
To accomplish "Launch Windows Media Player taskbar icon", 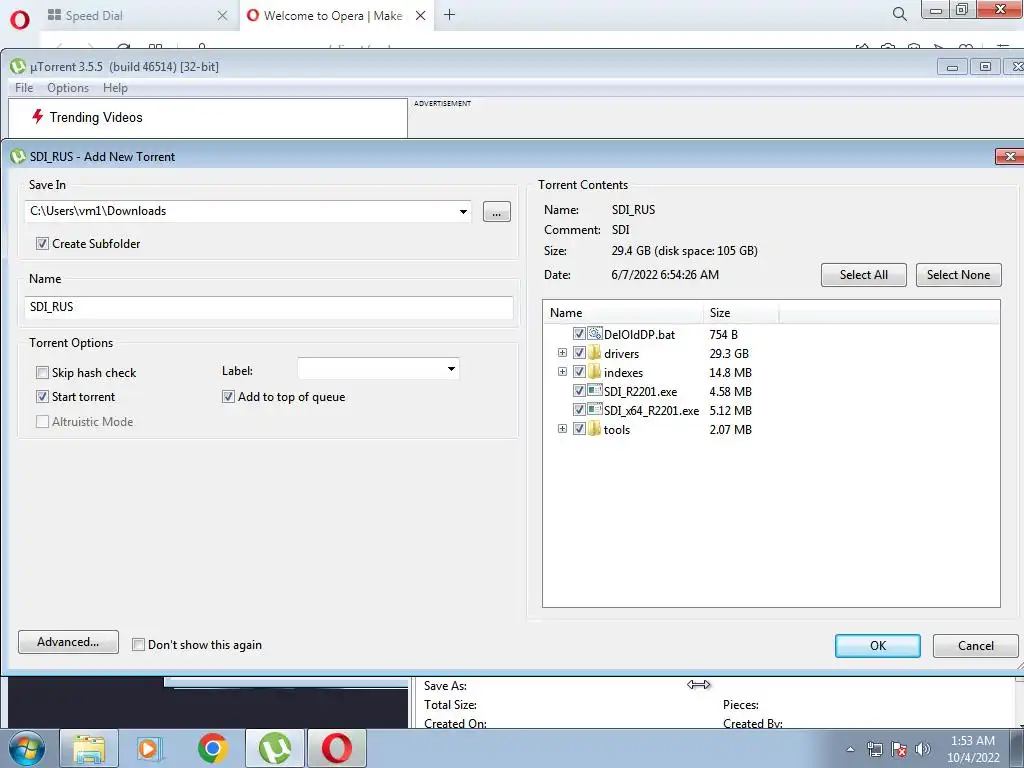I will tap(150, 748).
